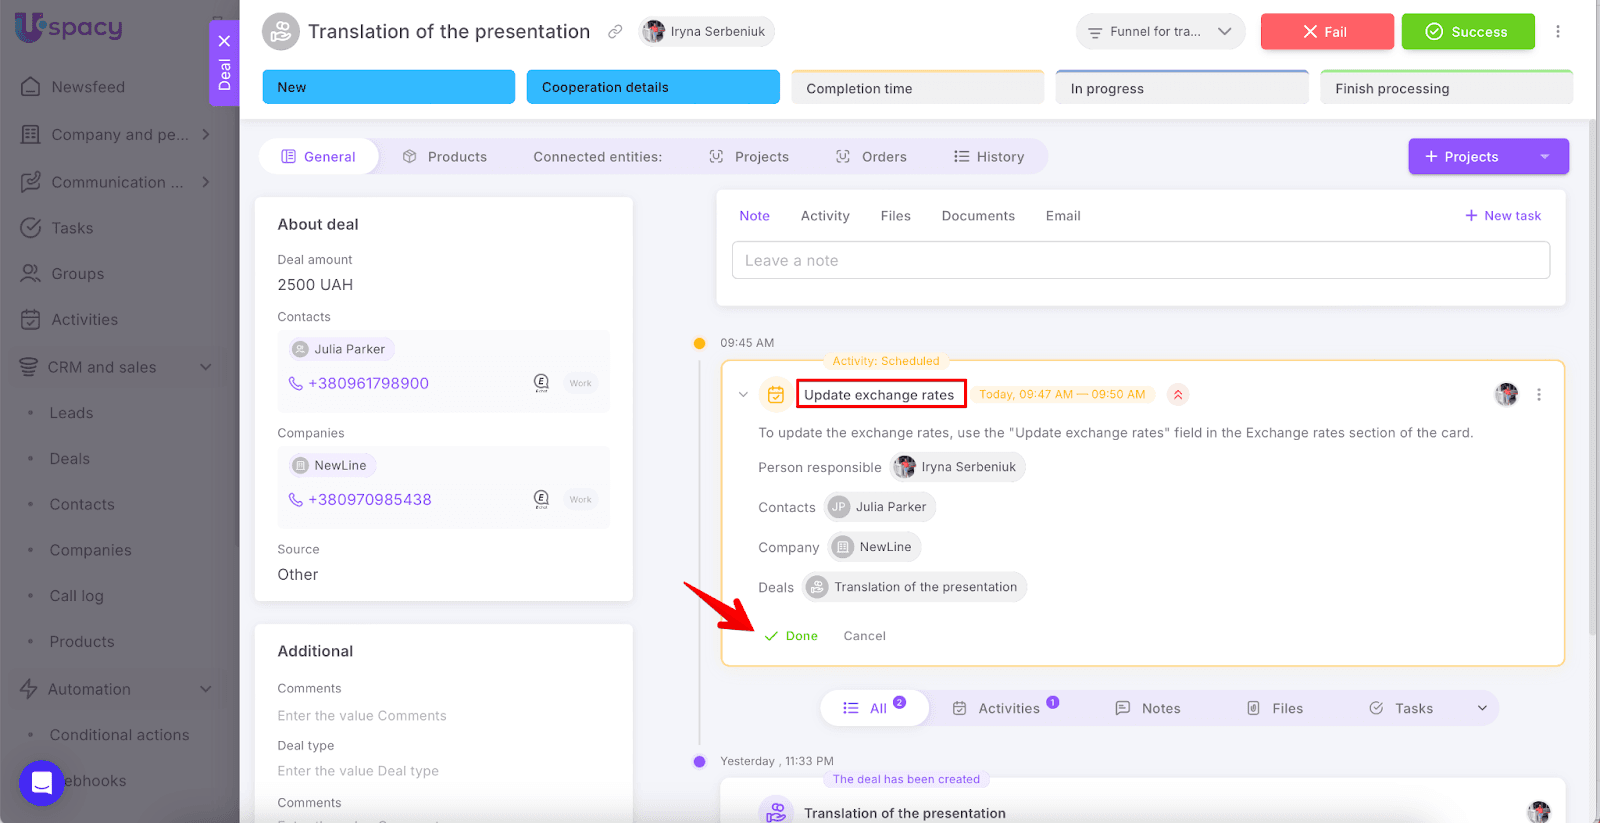Open the chat support bubble icon
The image size is (1600, 823).
tap(41, 783)
